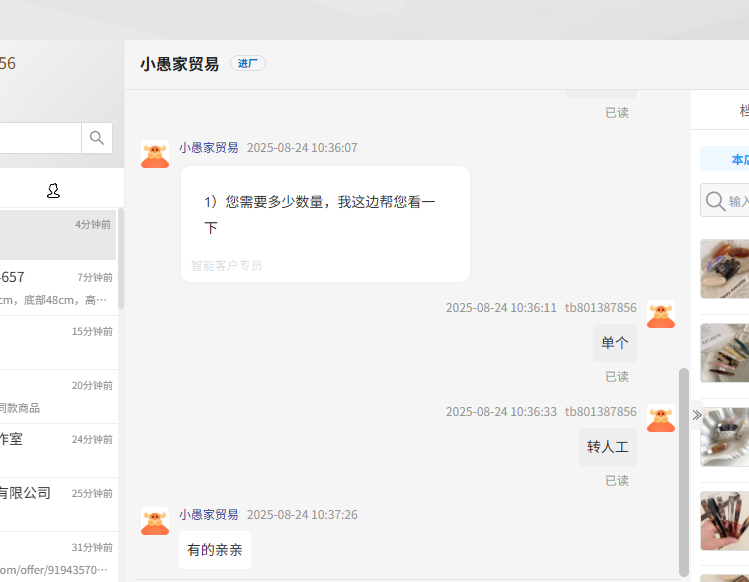Click the 转人工 message bubble
The height and width of the screenshot is (582, 749).
608,447
